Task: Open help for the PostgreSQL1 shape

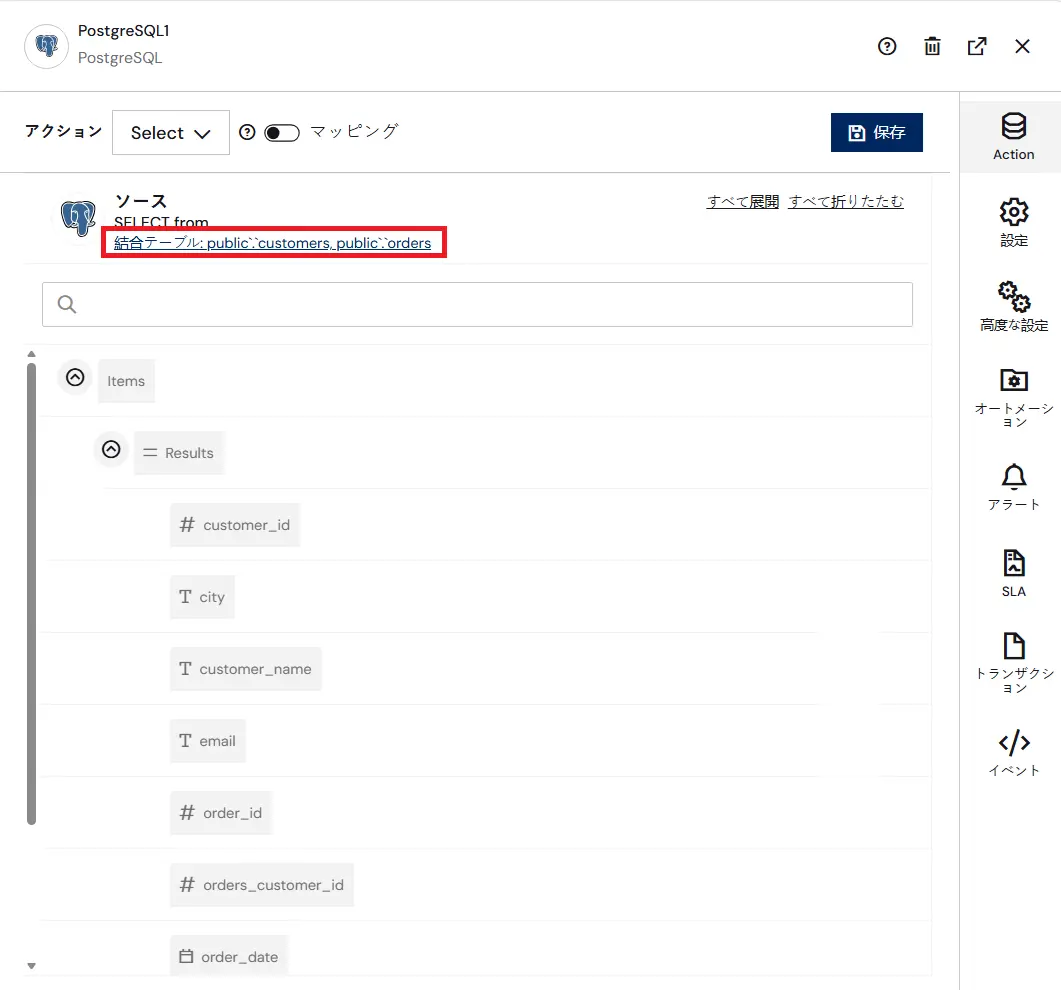Action: [886, 46]
